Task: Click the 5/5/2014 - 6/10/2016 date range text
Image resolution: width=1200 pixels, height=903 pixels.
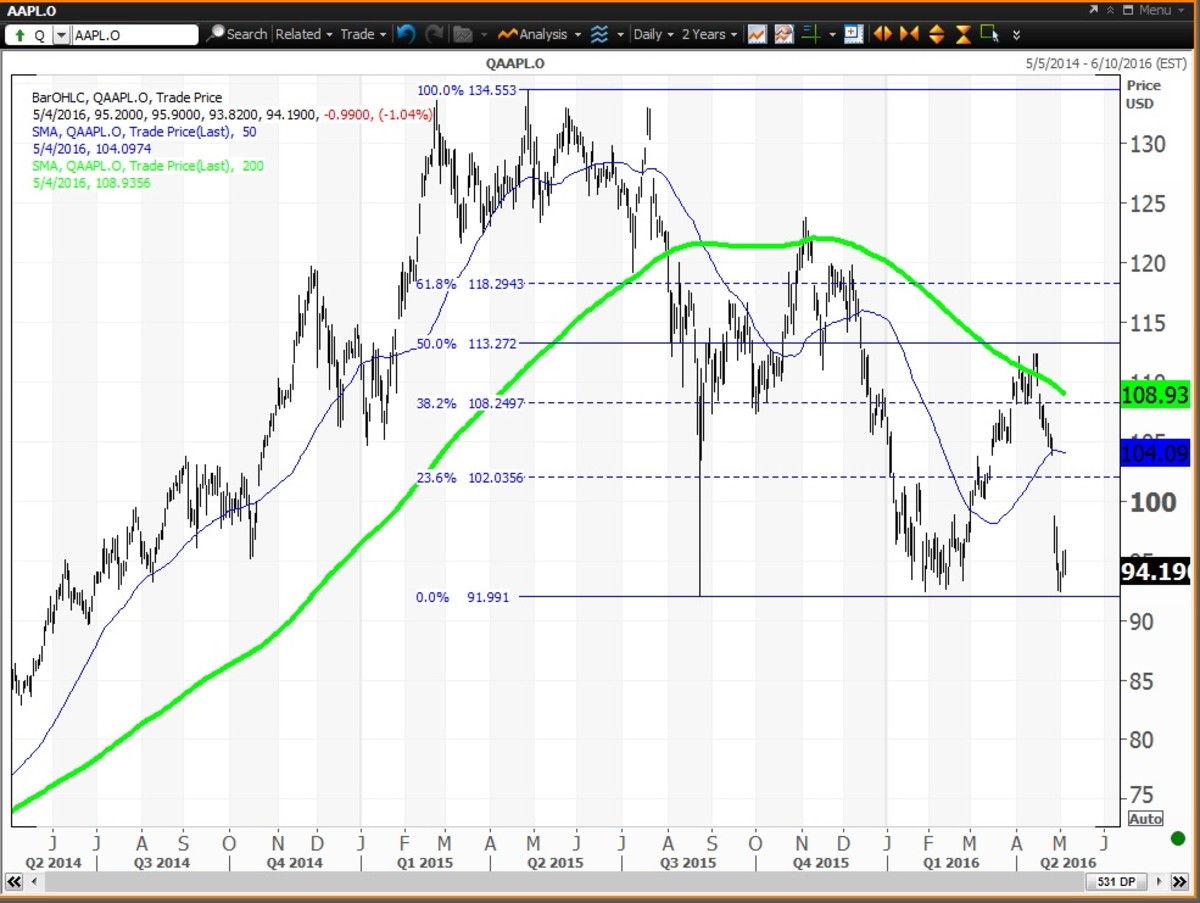Action: coord(1106,62)
